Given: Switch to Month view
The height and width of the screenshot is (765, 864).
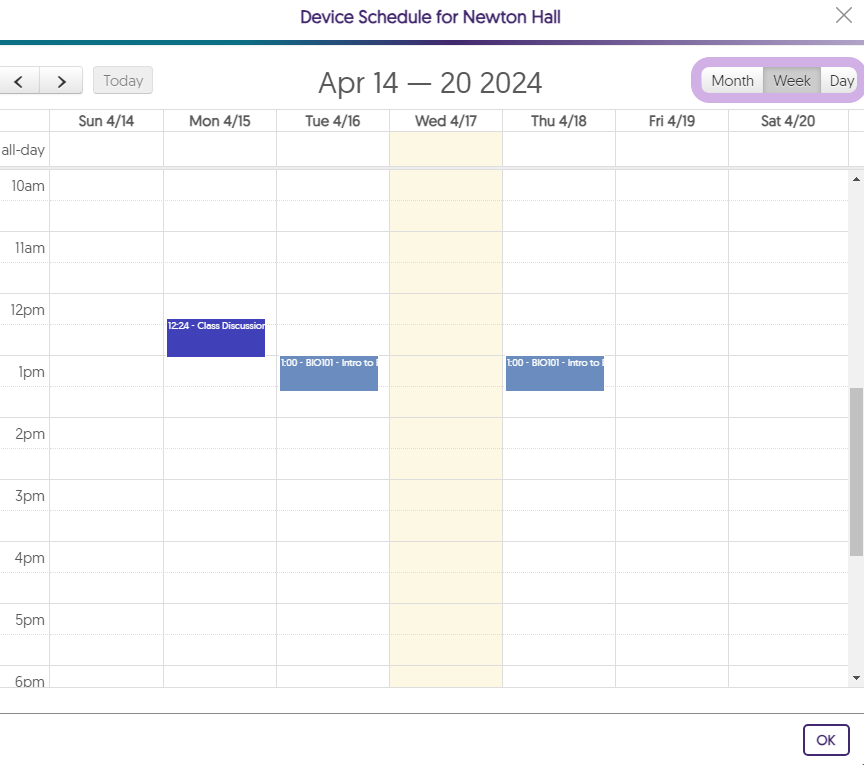Looking at the screenshot, I should pos(732,81).
